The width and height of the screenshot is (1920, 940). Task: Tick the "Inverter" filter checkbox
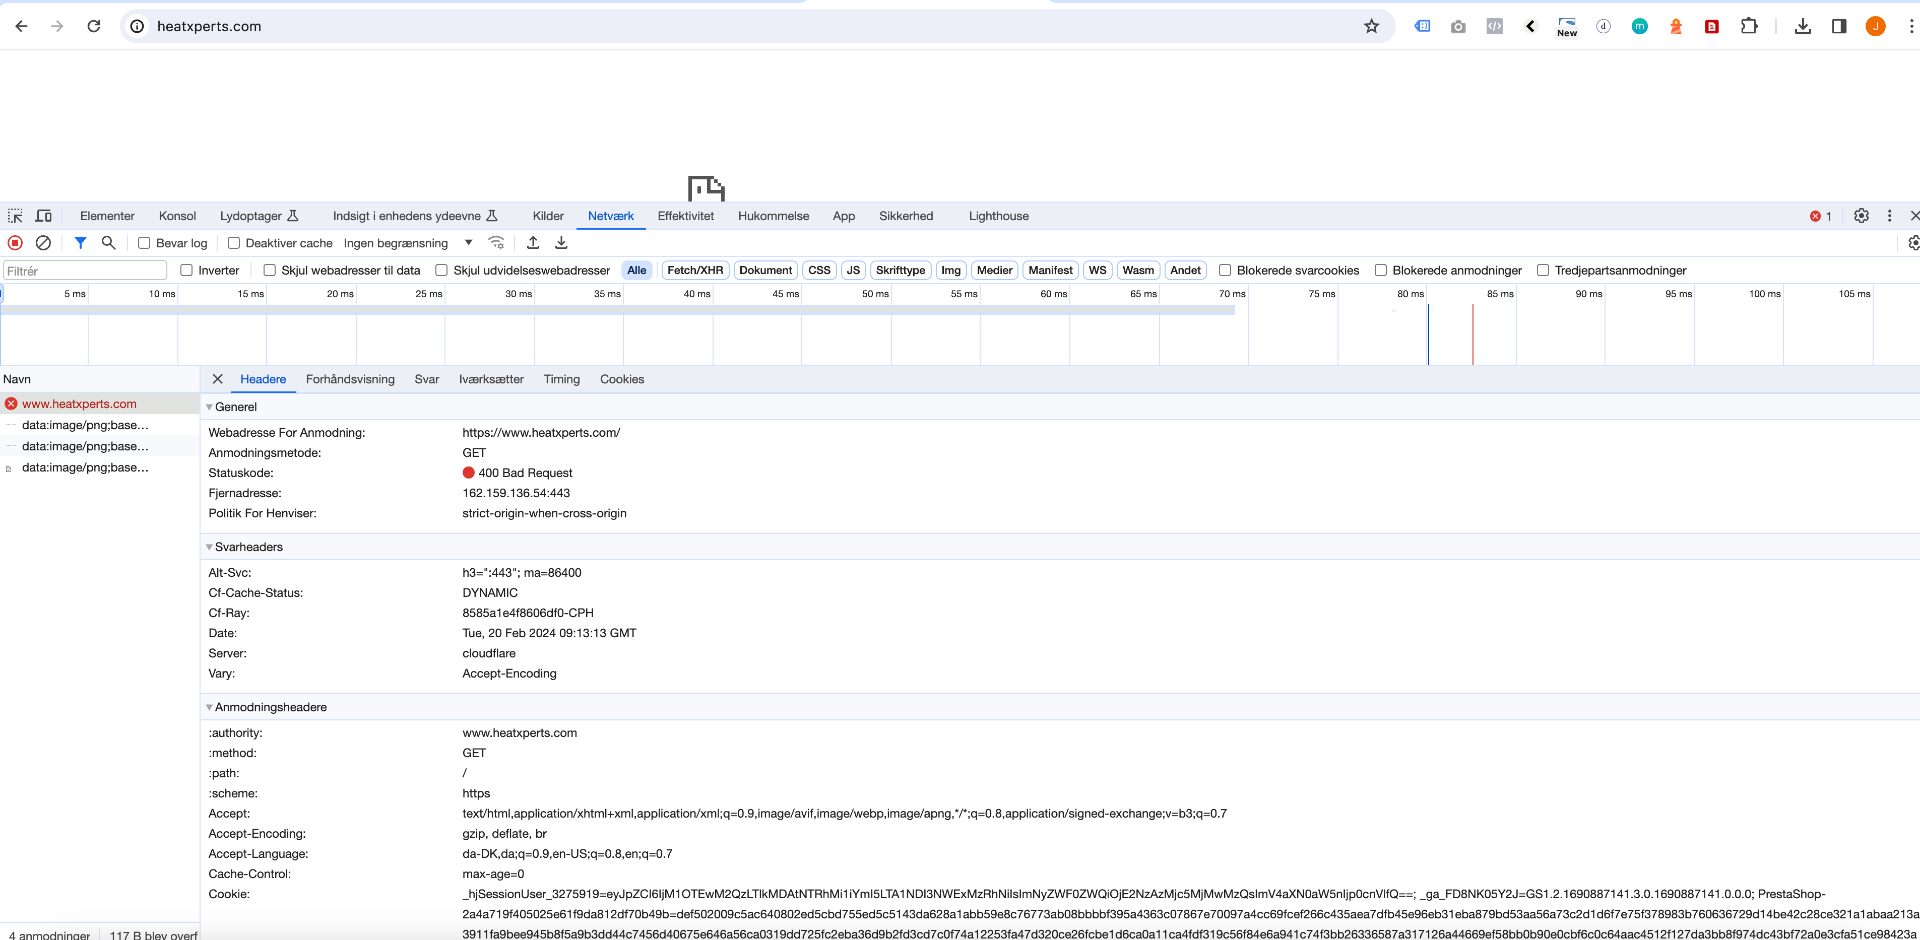click(x=186, y=270)
